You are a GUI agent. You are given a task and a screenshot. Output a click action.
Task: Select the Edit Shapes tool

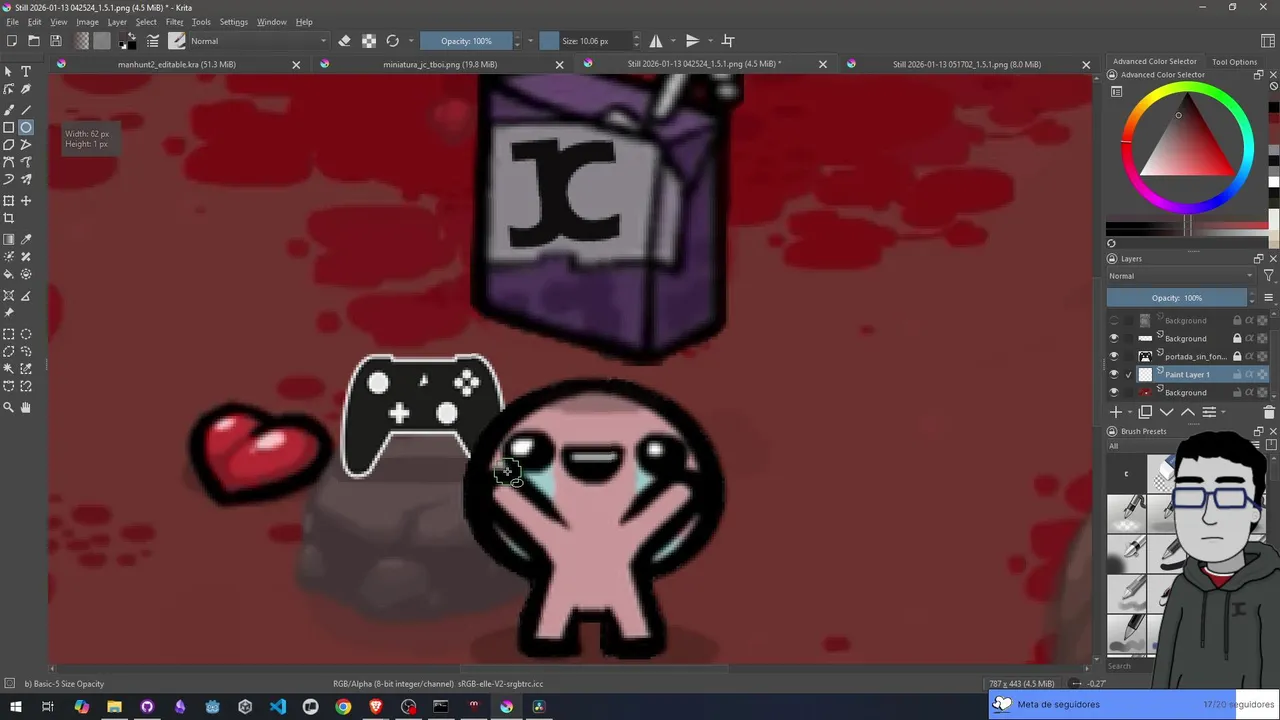(9, 90)
